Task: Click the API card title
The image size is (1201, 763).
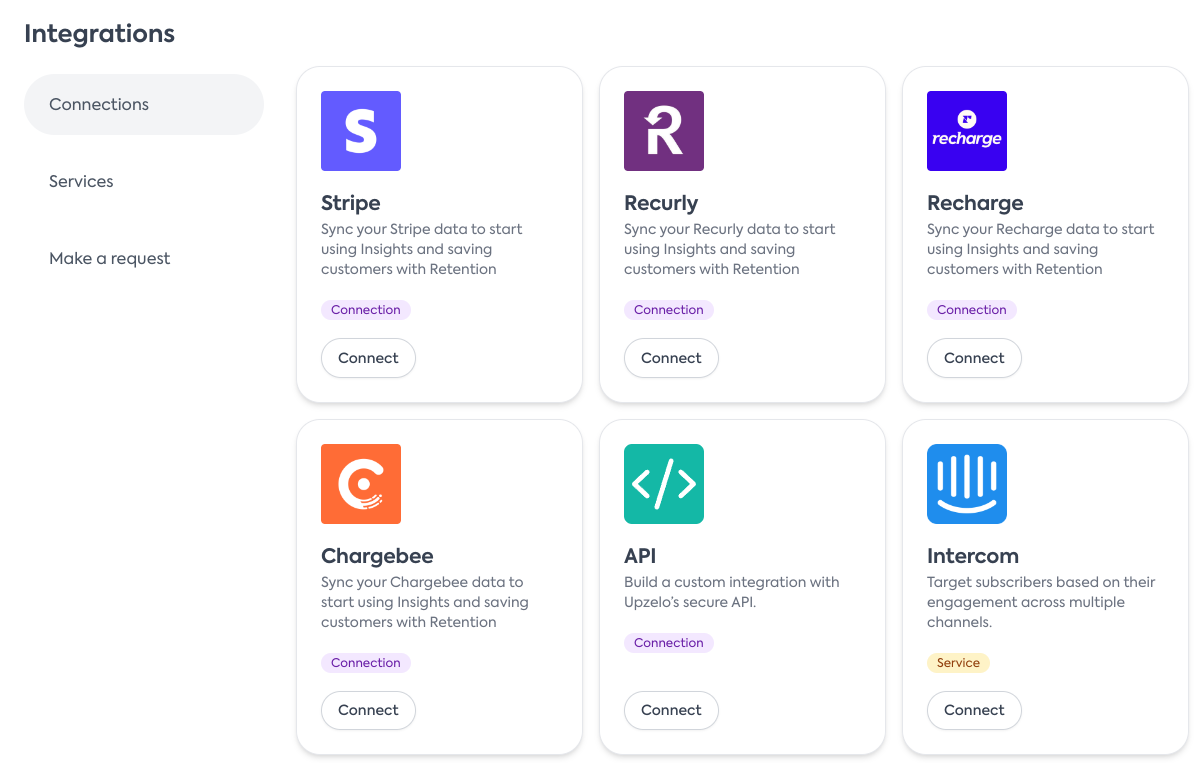Action: click(640, 556)
